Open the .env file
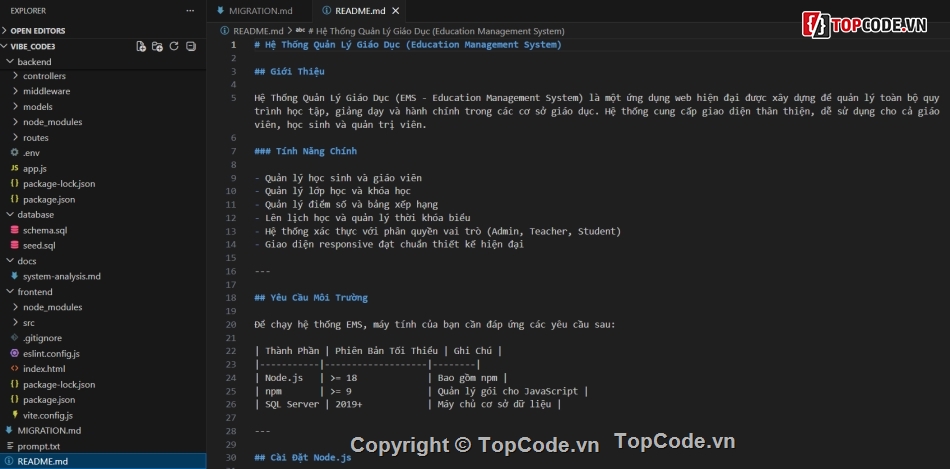This screenshot has width=950, height=469. (31, 153)
